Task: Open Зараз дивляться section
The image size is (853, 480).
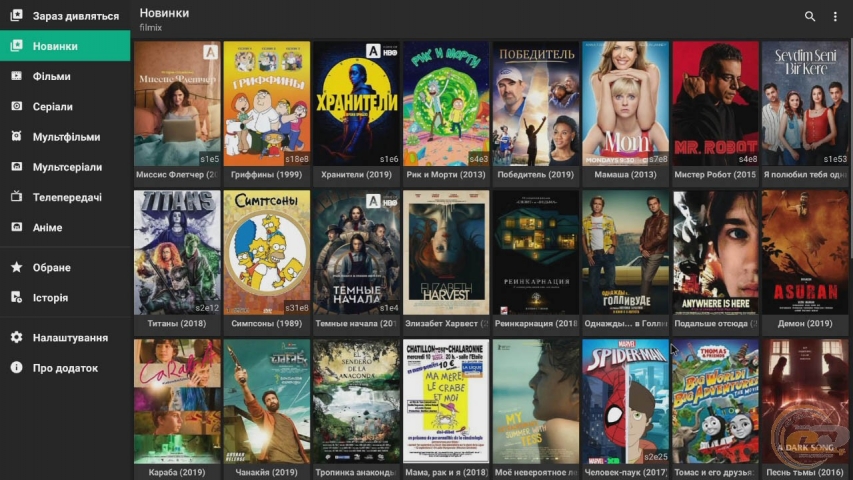Action: point(65,16)
